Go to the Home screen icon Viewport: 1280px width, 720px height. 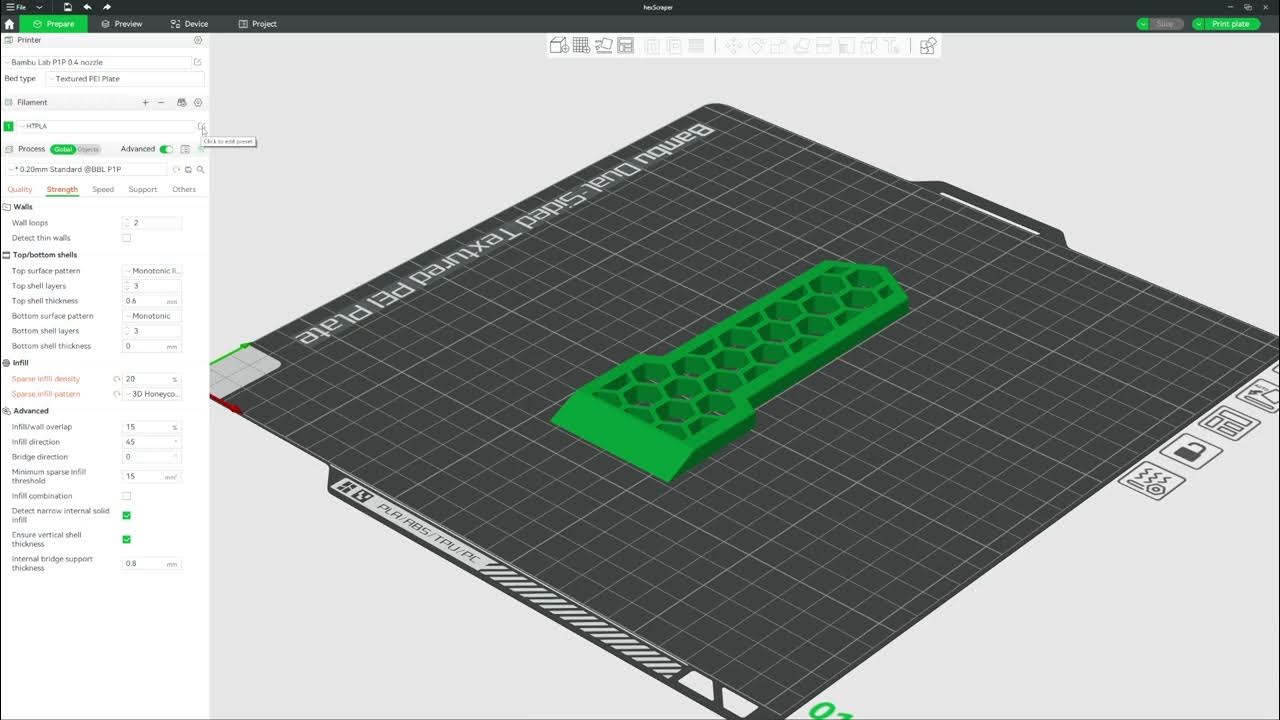tap(9, 24)
